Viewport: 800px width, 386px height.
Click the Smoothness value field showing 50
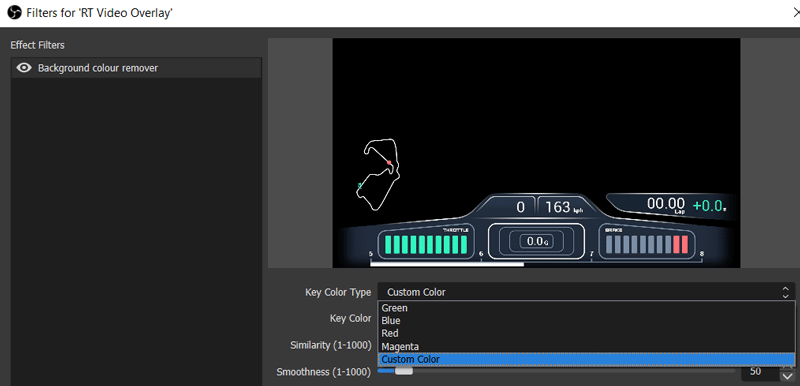click(760, 372)
